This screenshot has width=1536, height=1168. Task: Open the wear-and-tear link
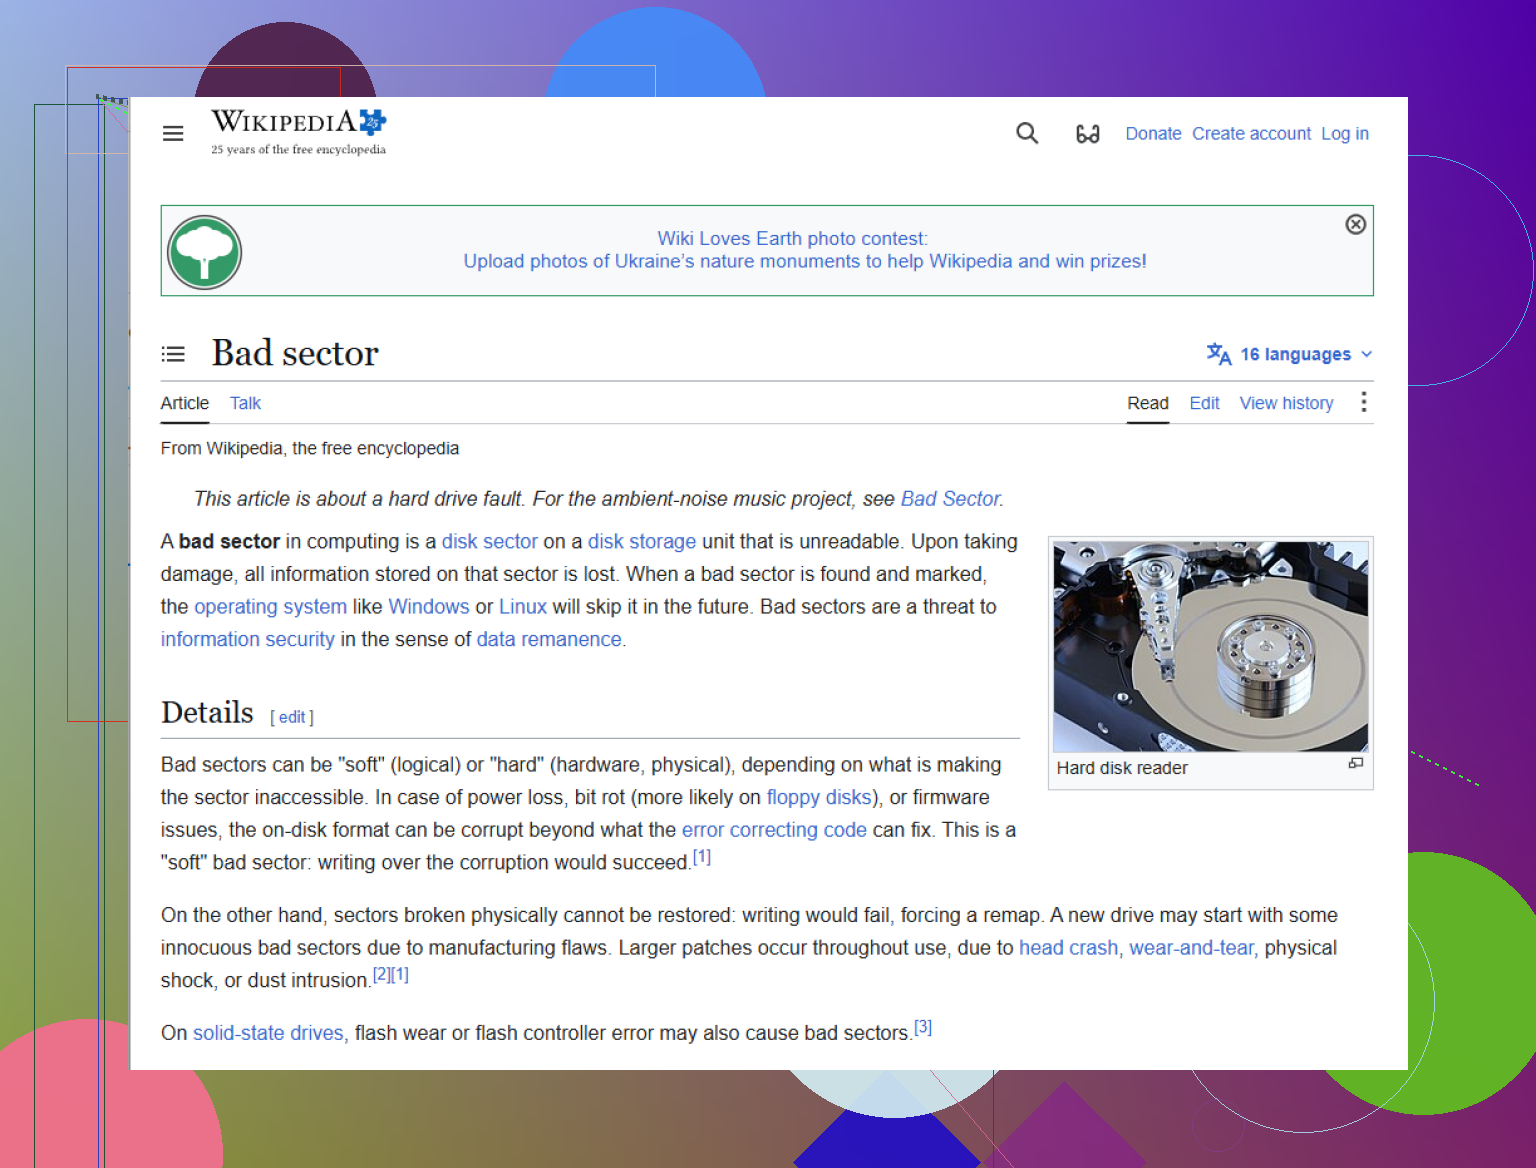(x=1191, y=947)
